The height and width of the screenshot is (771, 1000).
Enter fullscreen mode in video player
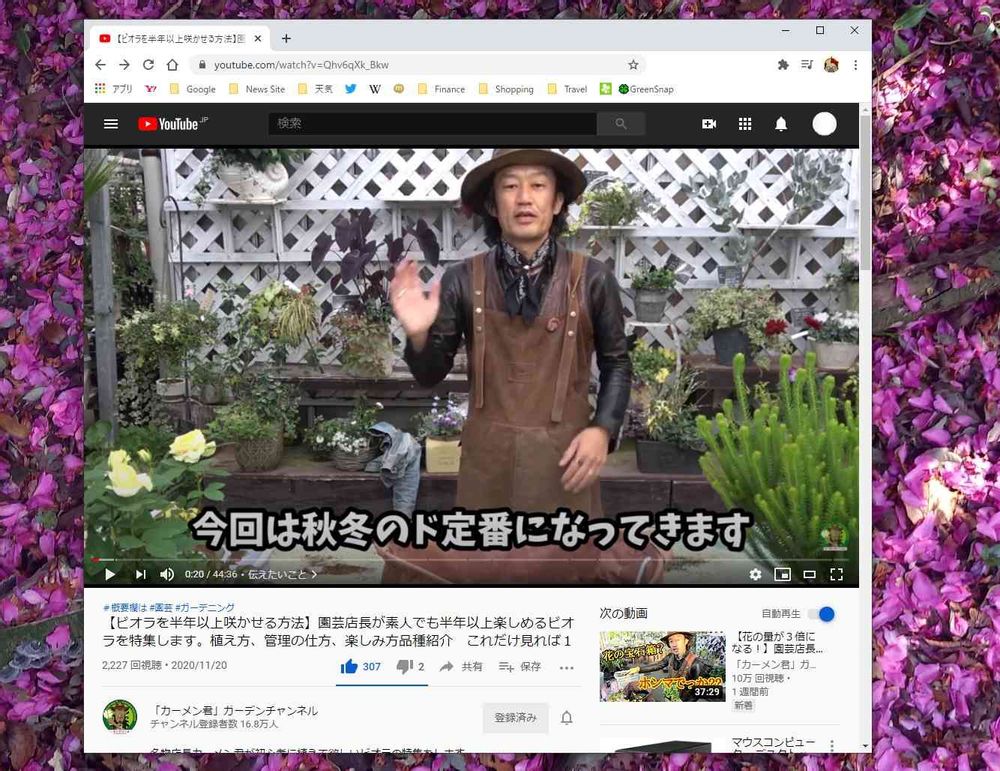pyautogui.click(x=837, y=574)
